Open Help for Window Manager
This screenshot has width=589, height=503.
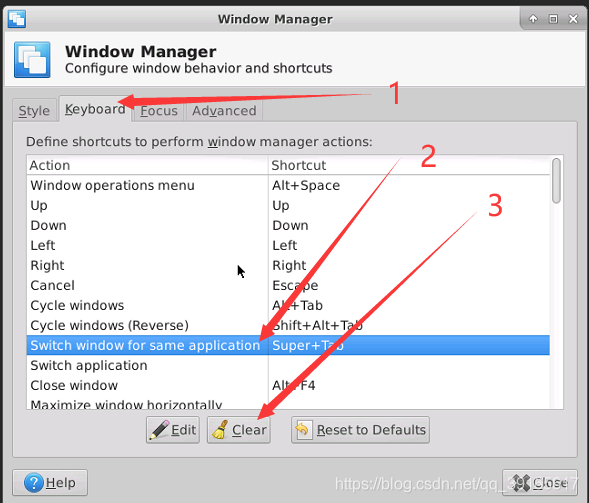tap(50, 483)
